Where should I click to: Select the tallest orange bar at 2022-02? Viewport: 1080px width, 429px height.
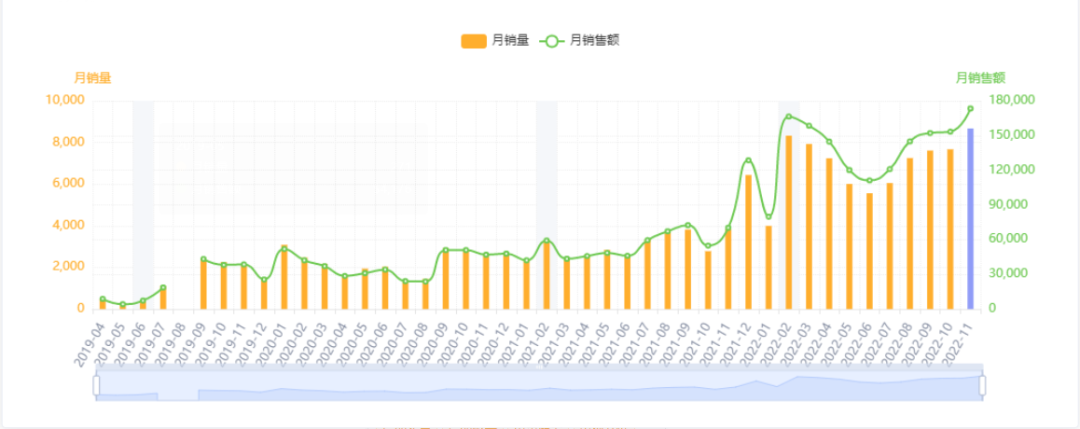pos(789,222)
